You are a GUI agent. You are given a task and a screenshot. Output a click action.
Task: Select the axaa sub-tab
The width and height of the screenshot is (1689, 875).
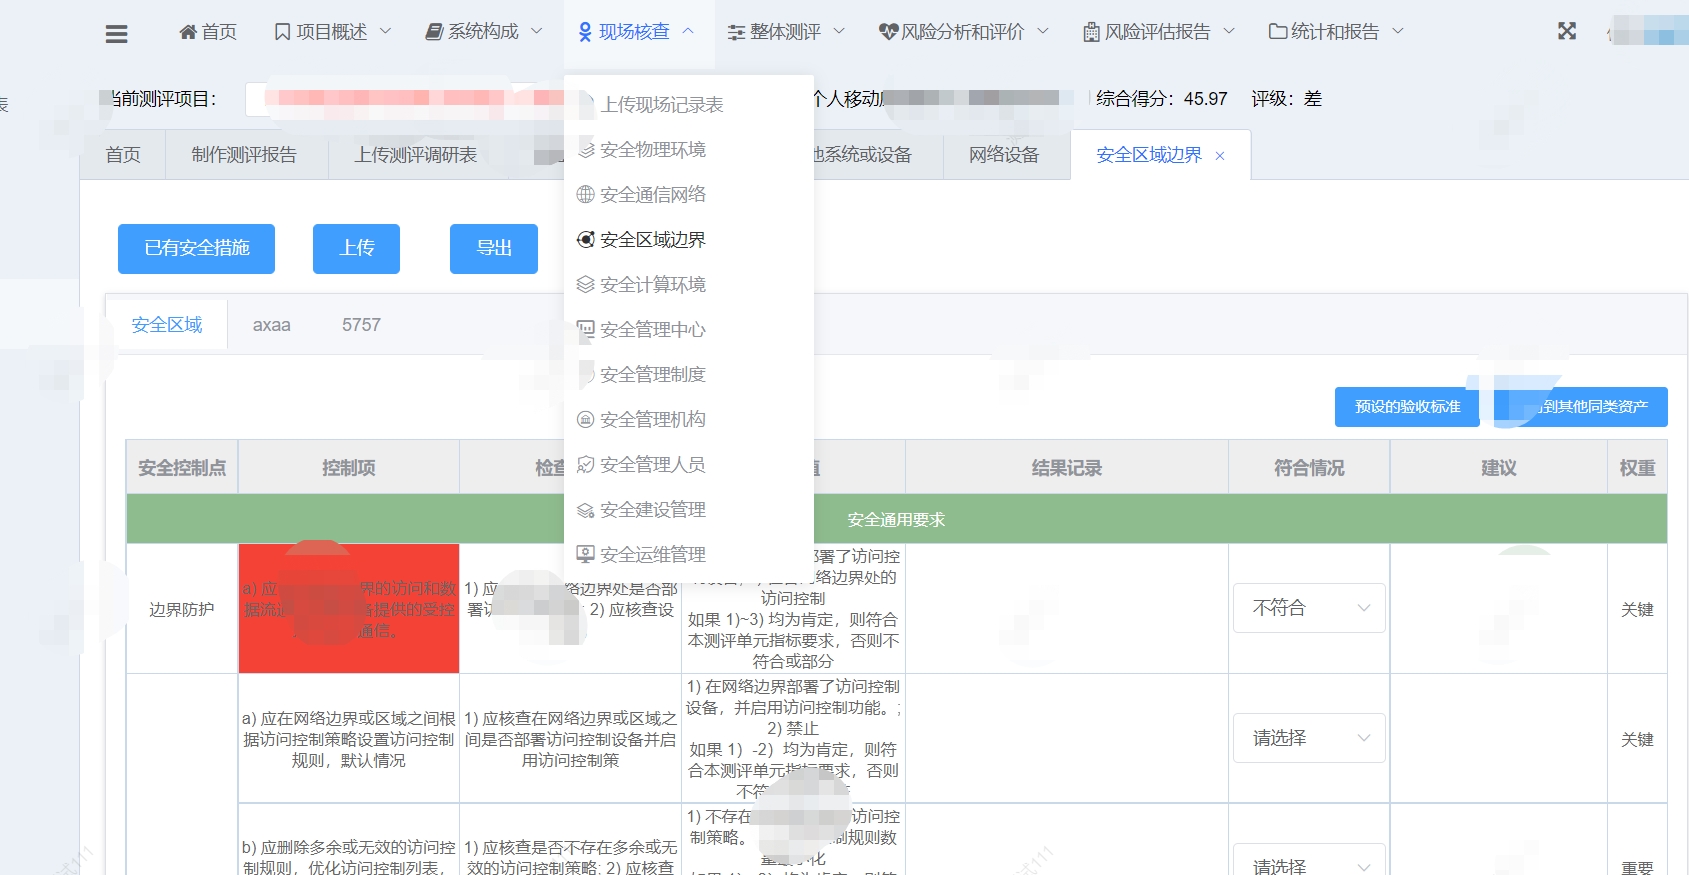click(272, 325)
